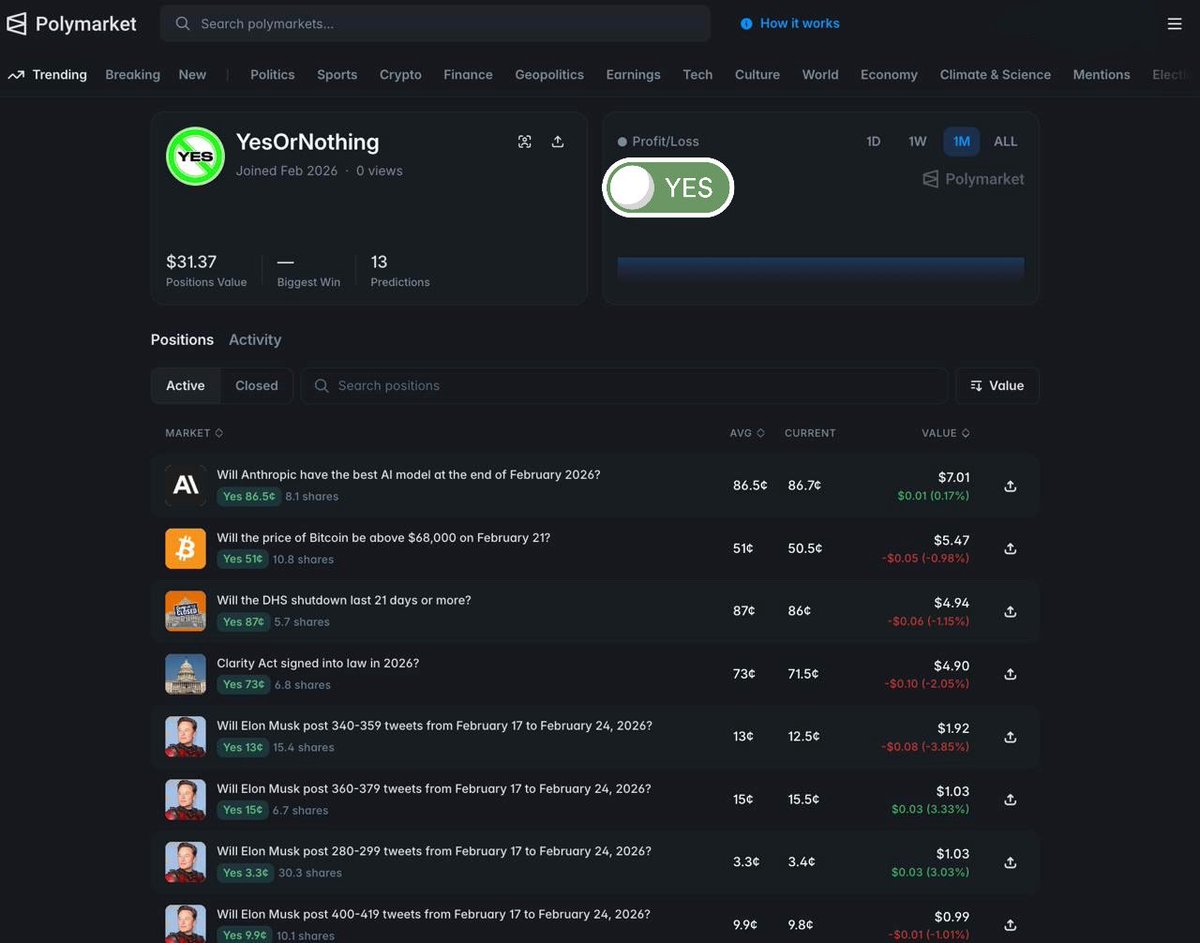Screen dimensions: 1200x943
Task: Click the DHS shutdown market thumbnail
Action: point(185,611)
